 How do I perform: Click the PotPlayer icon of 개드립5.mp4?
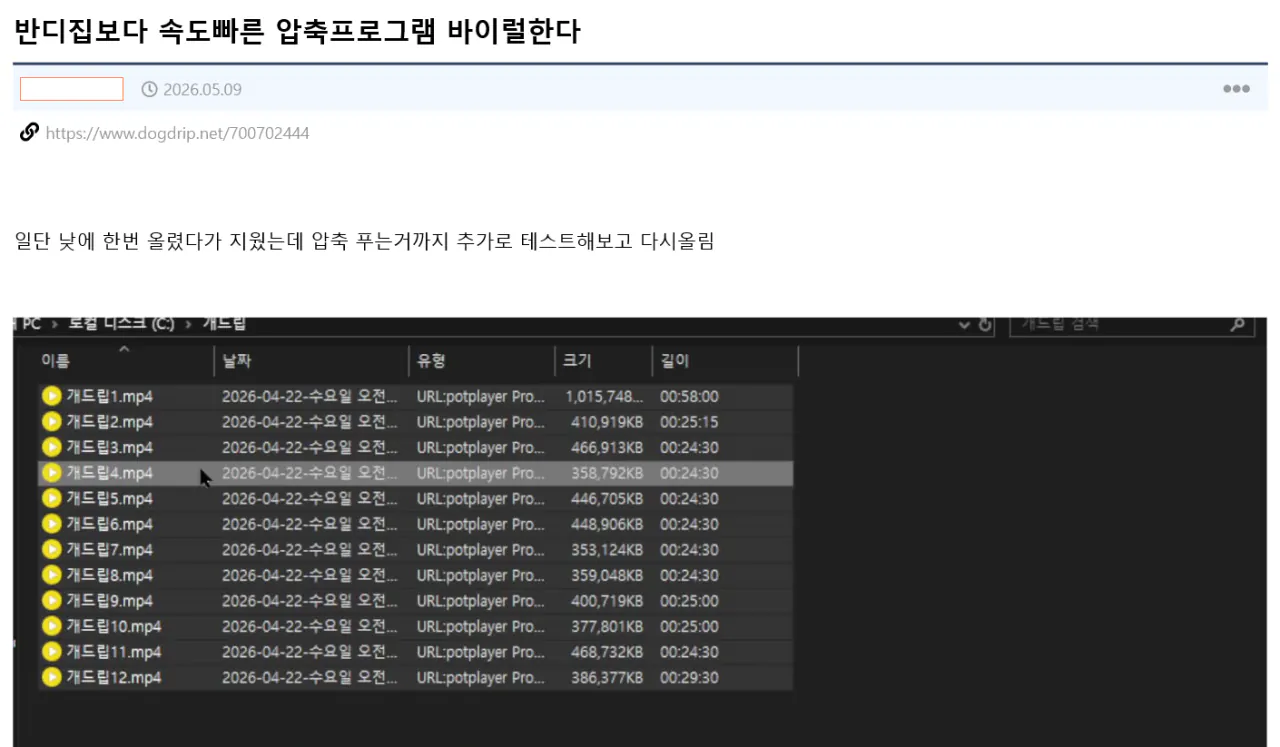click(52, 499)
